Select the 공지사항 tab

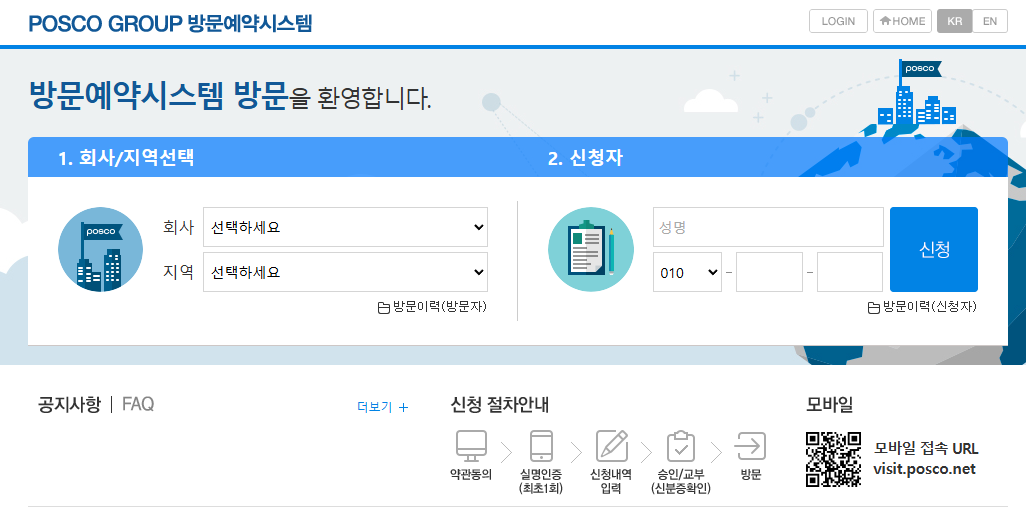(69, 404)
